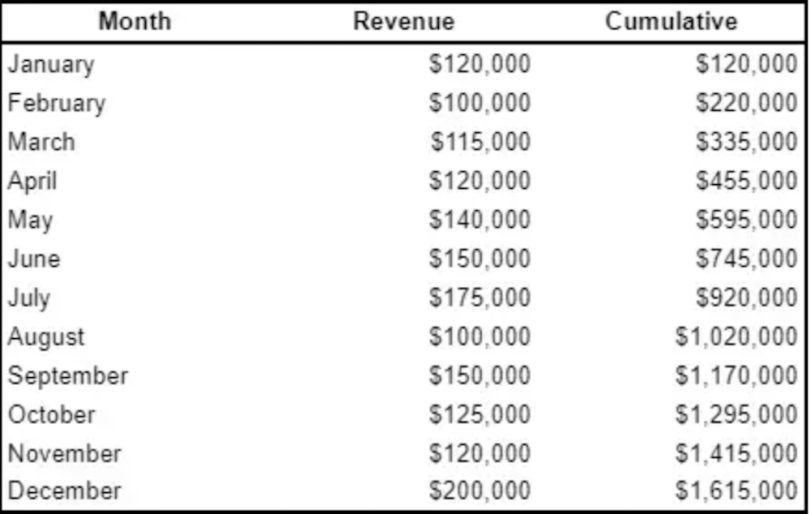
Task: Select the June cumulative cell $745,000
Action: coord(746,259)
